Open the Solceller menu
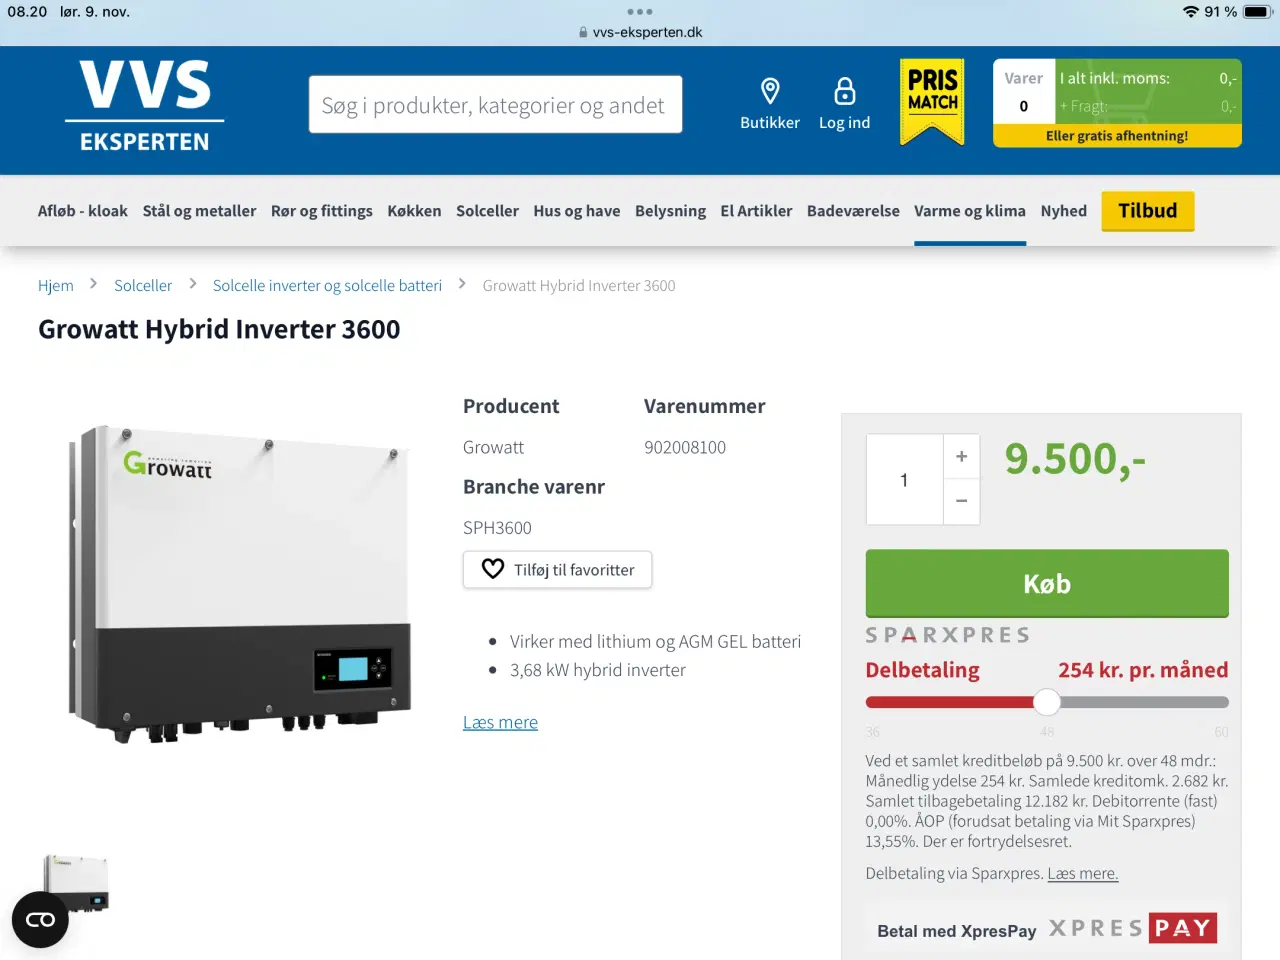The height and width of the screenshot is (960, 1280). pyautogui.click(x=487, y=211)
